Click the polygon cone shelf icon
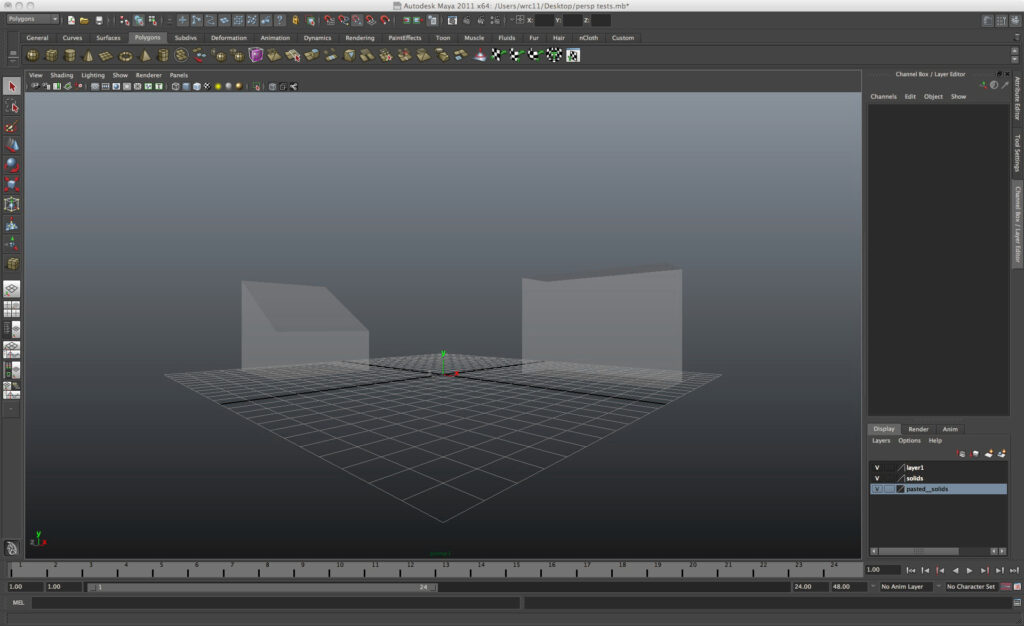Screen dimensions: 1024x626 pos(88,56)
